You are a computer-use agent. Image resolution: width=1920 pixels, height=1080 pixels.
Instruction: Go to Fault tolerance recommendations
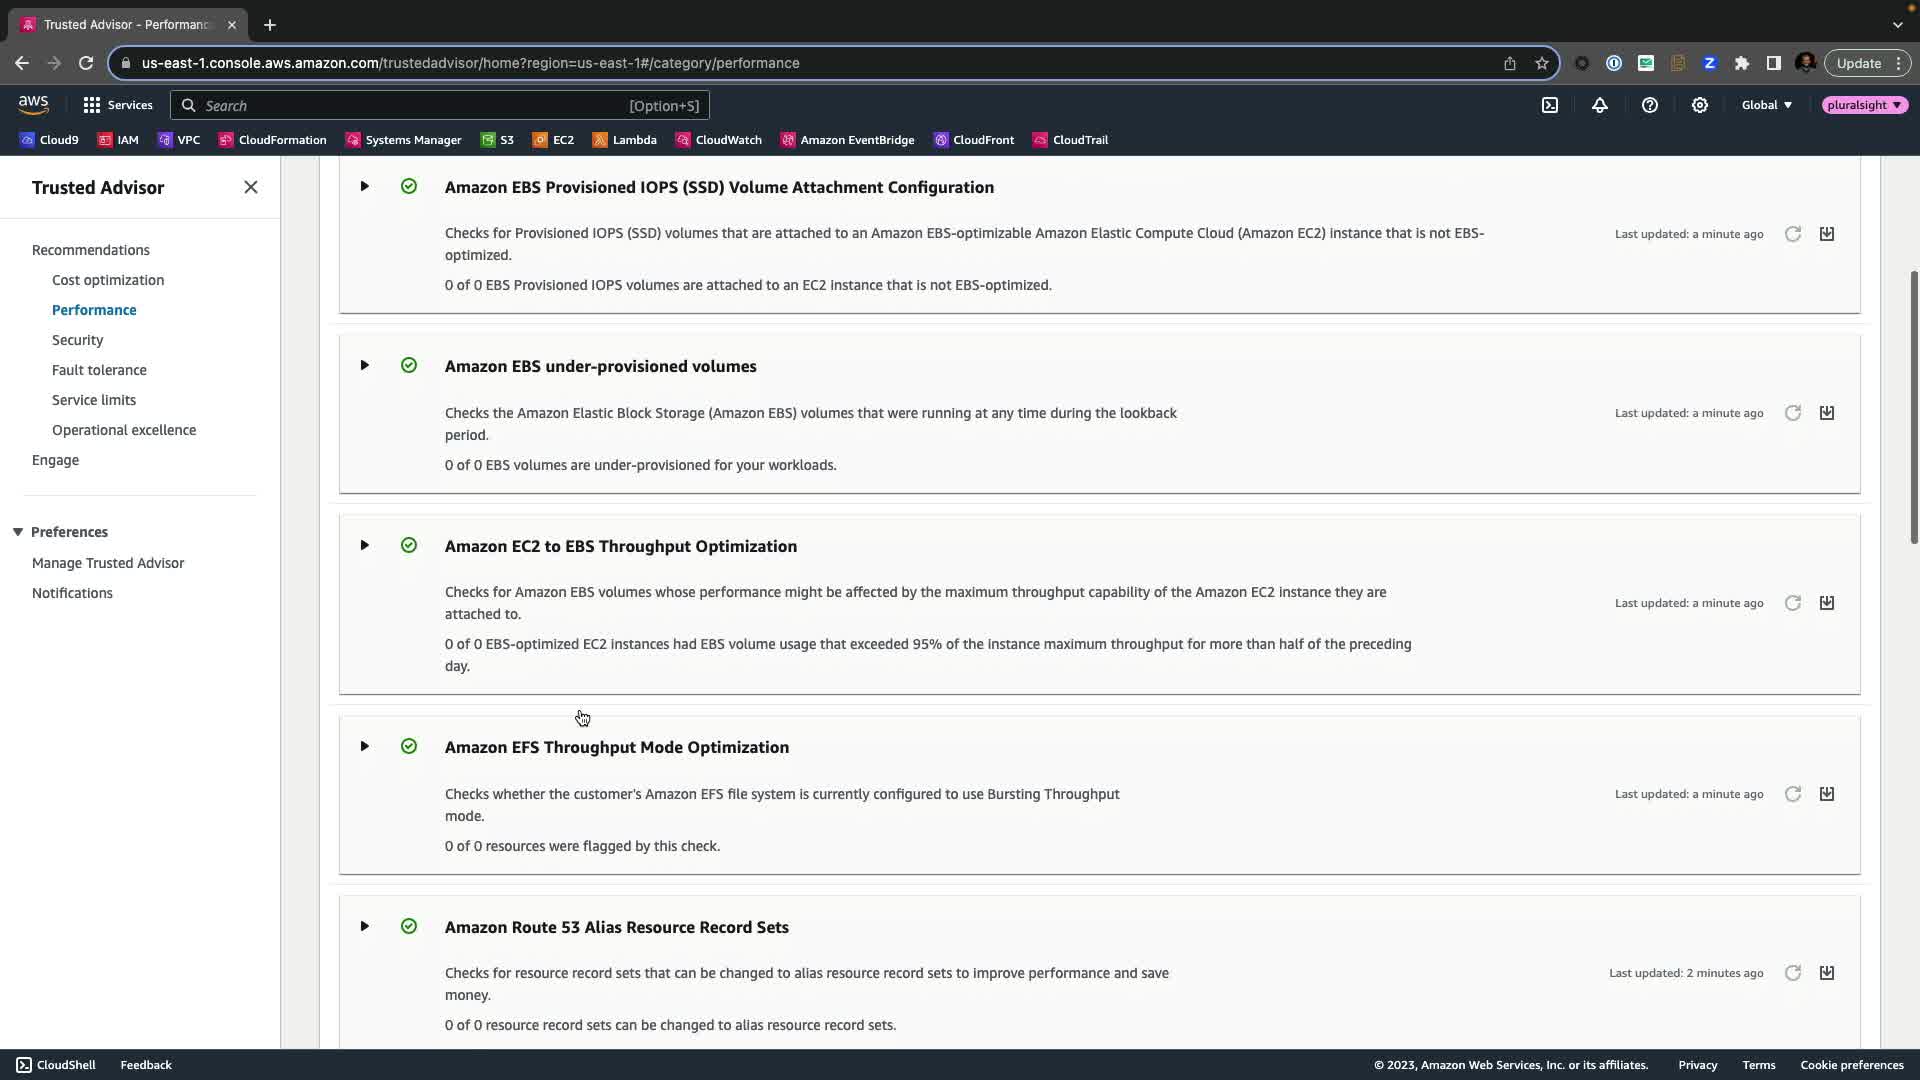coord(99,370)
